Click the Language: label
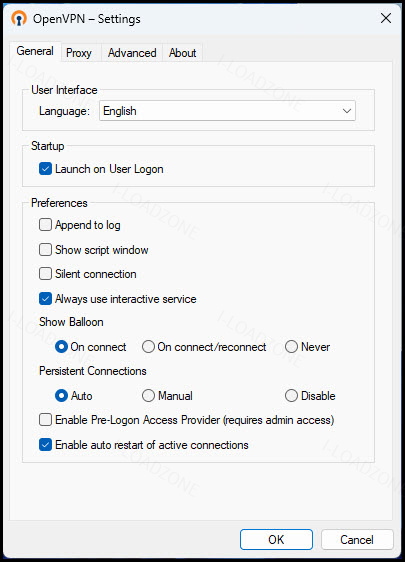The height and width of the screenshot is (562, 405). pos(64,111)
